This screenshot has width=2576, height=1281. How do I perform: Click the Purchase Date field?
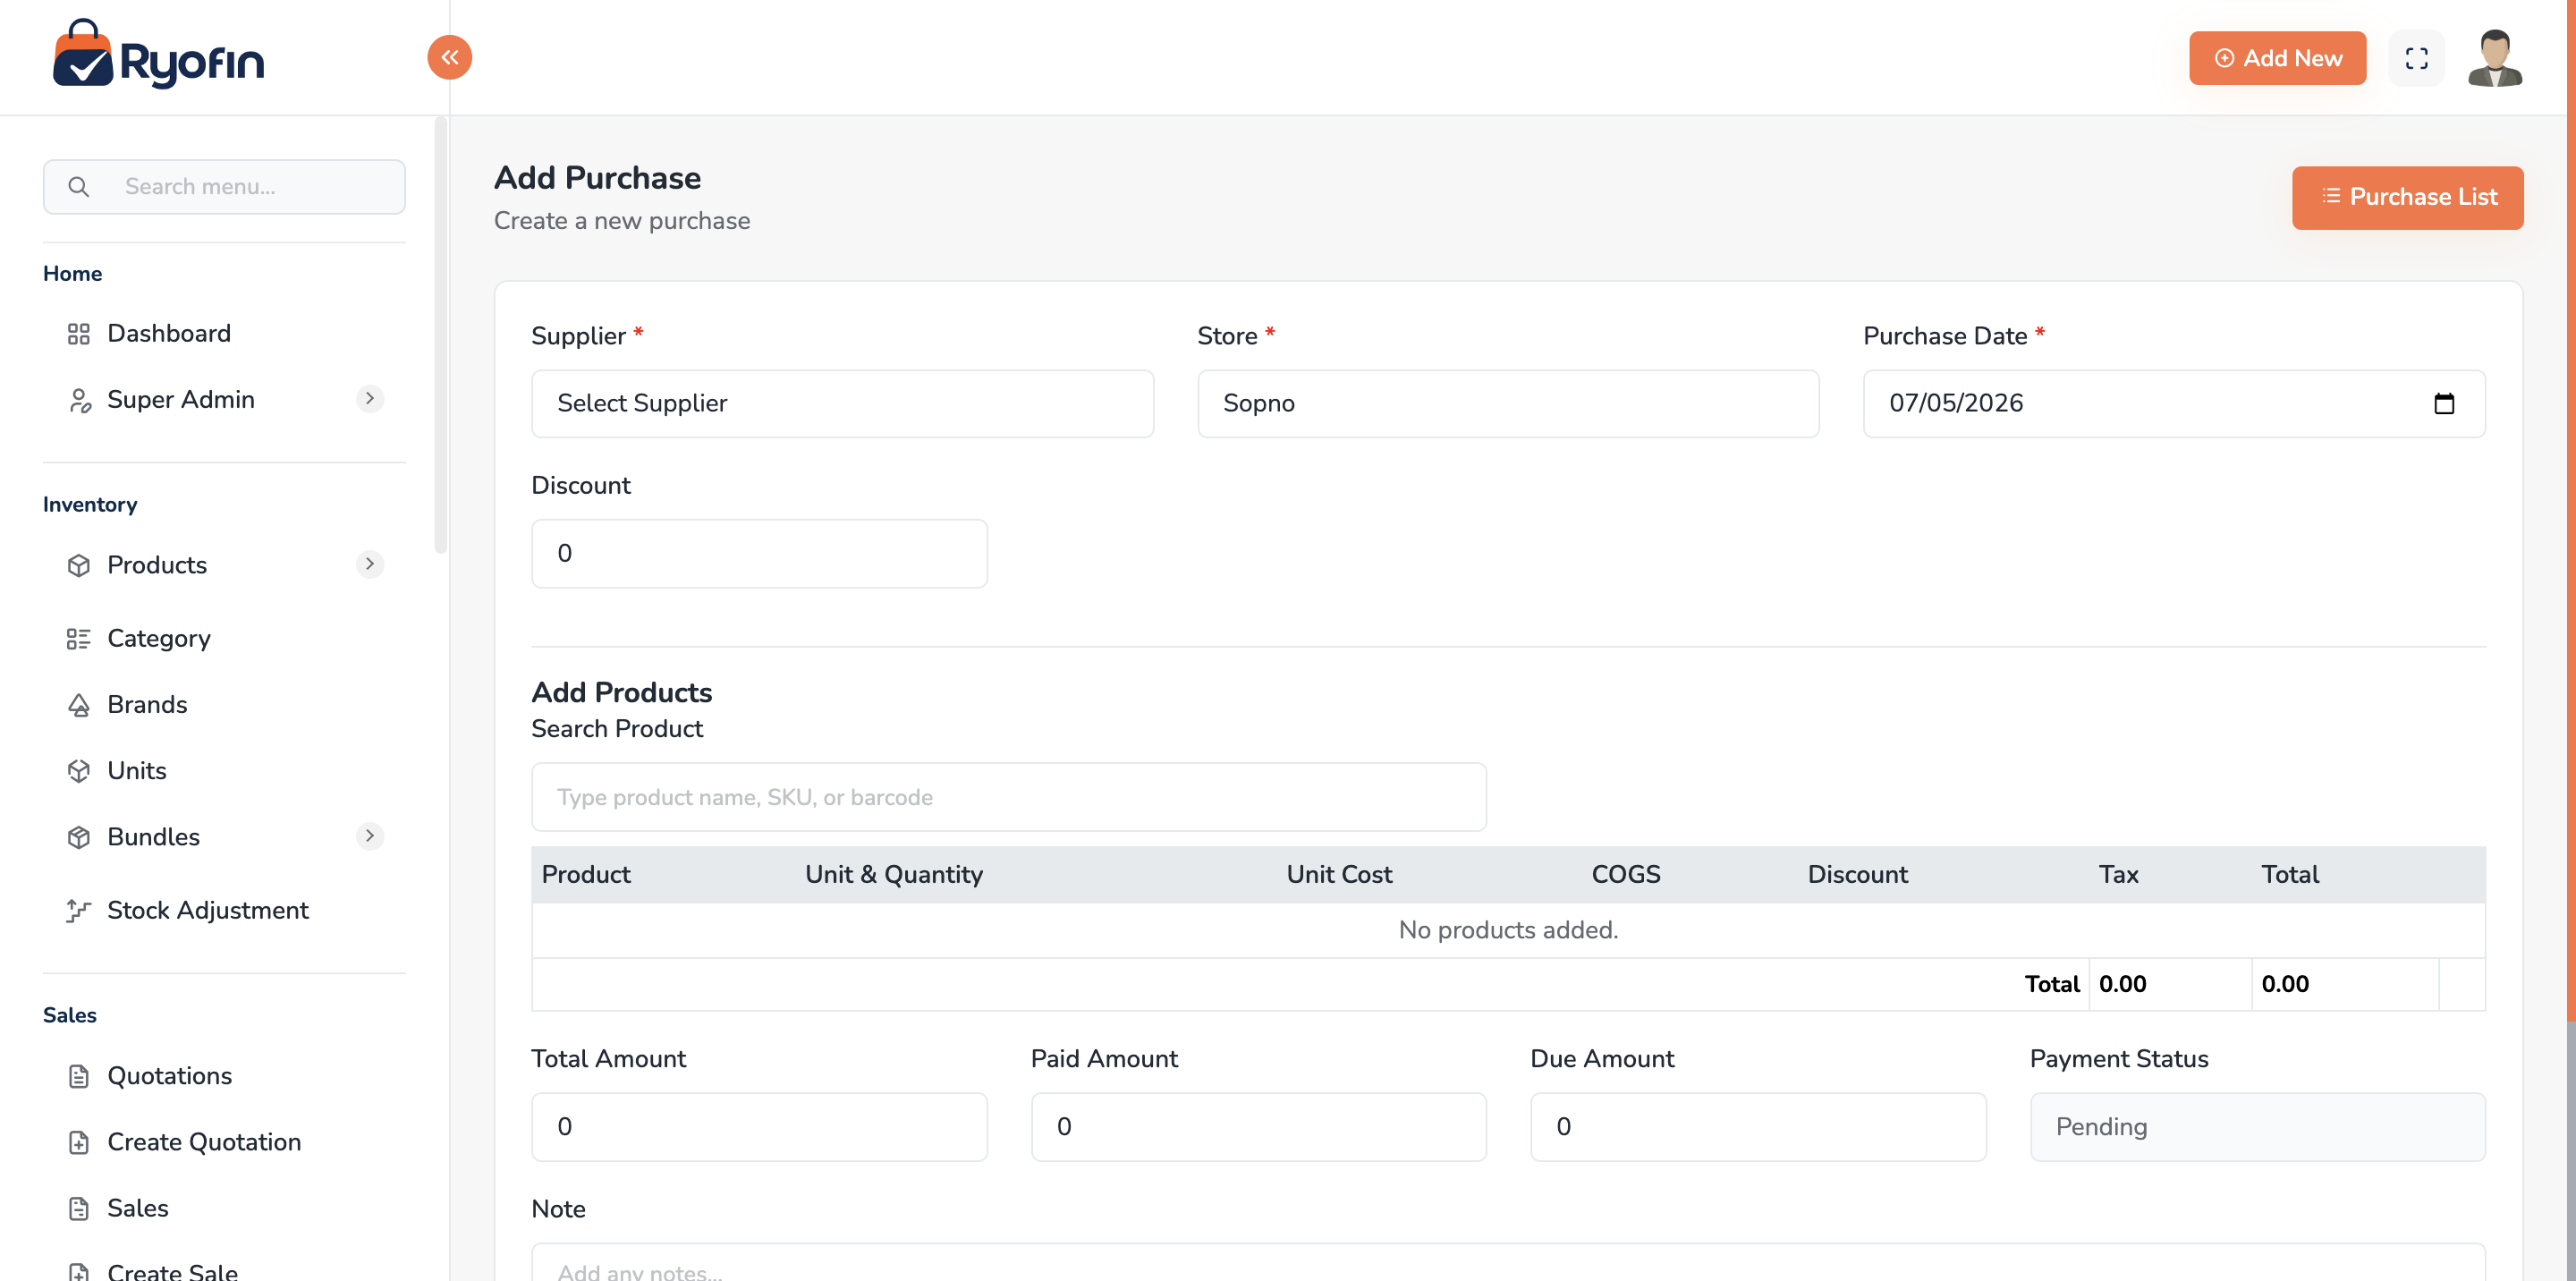coord(2174,404)
